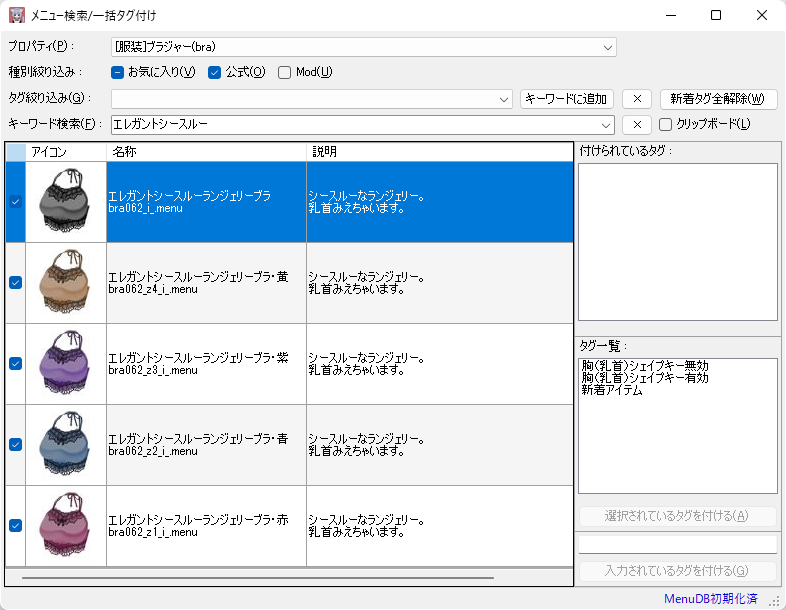The image size is (786, 610).
Task: Click the X button beside keyword search field
Action: point(637,125)
